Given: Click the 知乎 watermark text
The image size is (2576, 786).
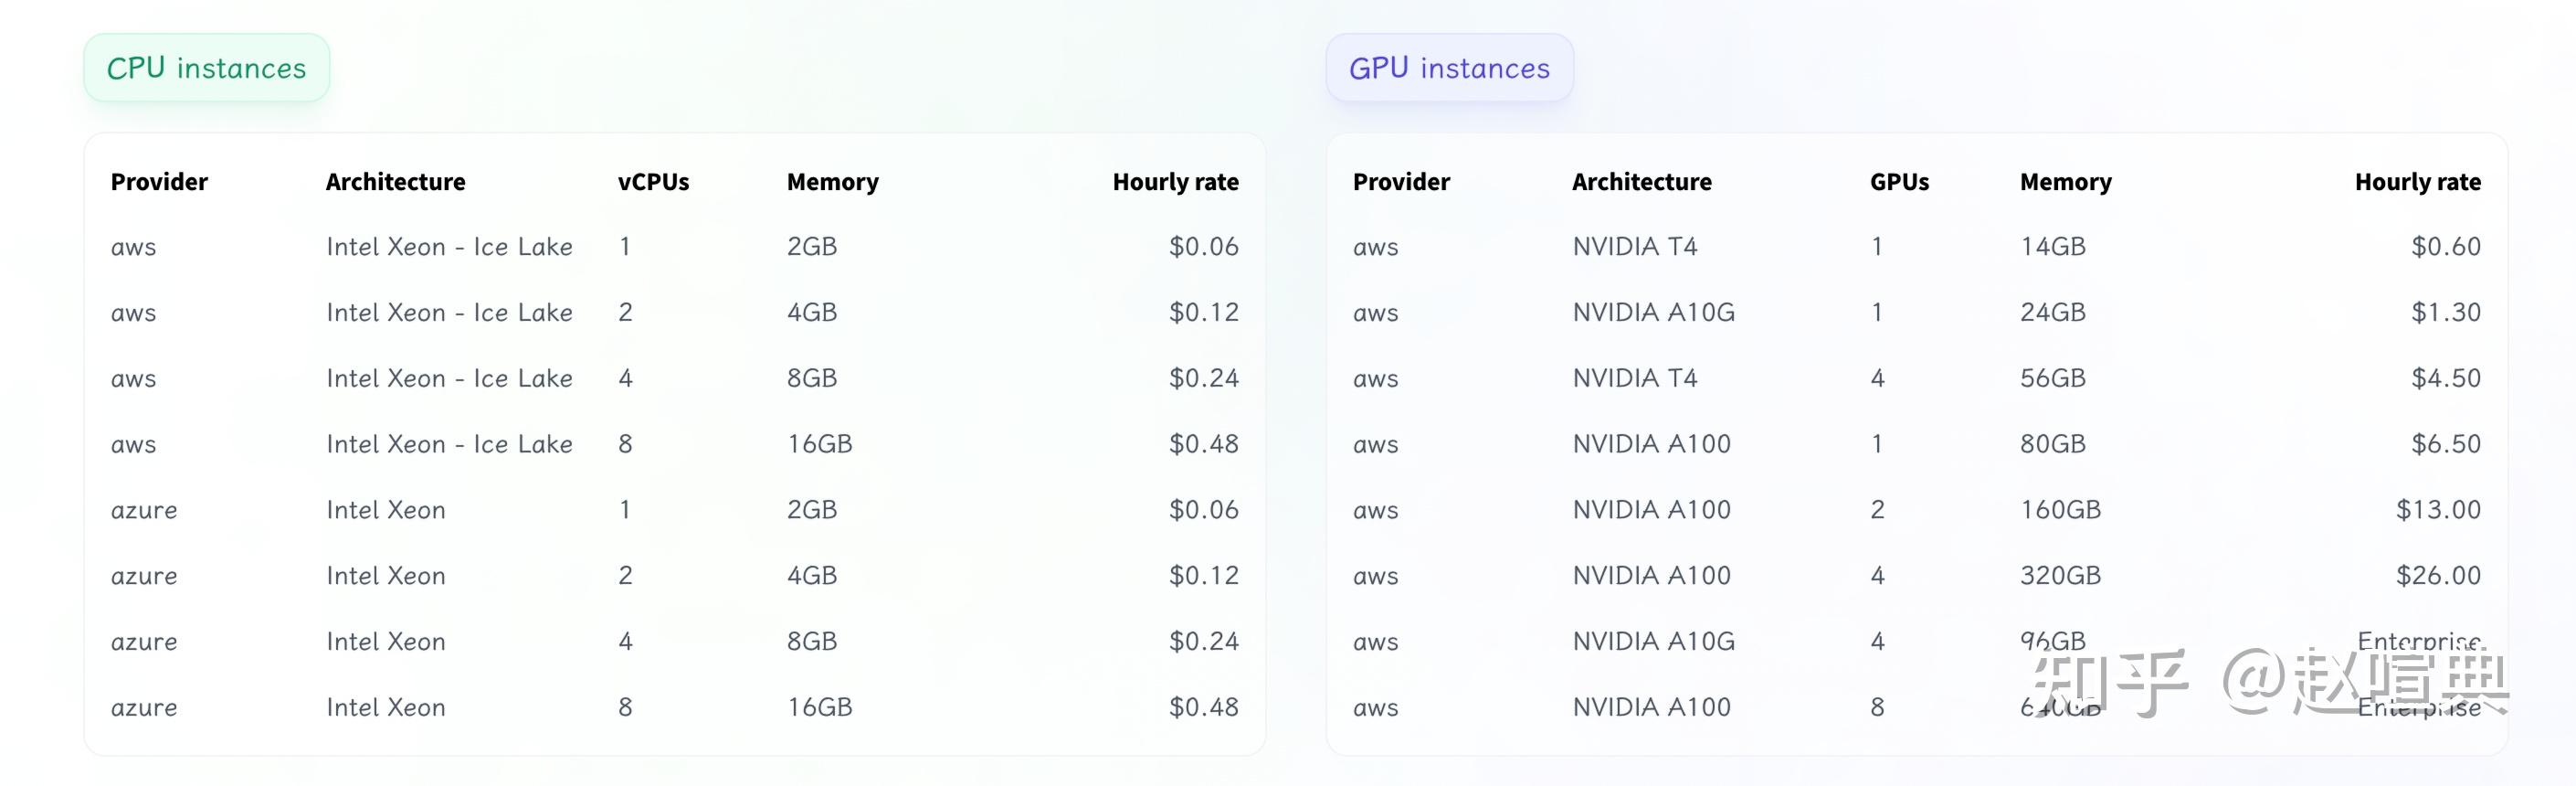Looking at the screenshot, I should pyautogui.click(x=2110, y=682).
